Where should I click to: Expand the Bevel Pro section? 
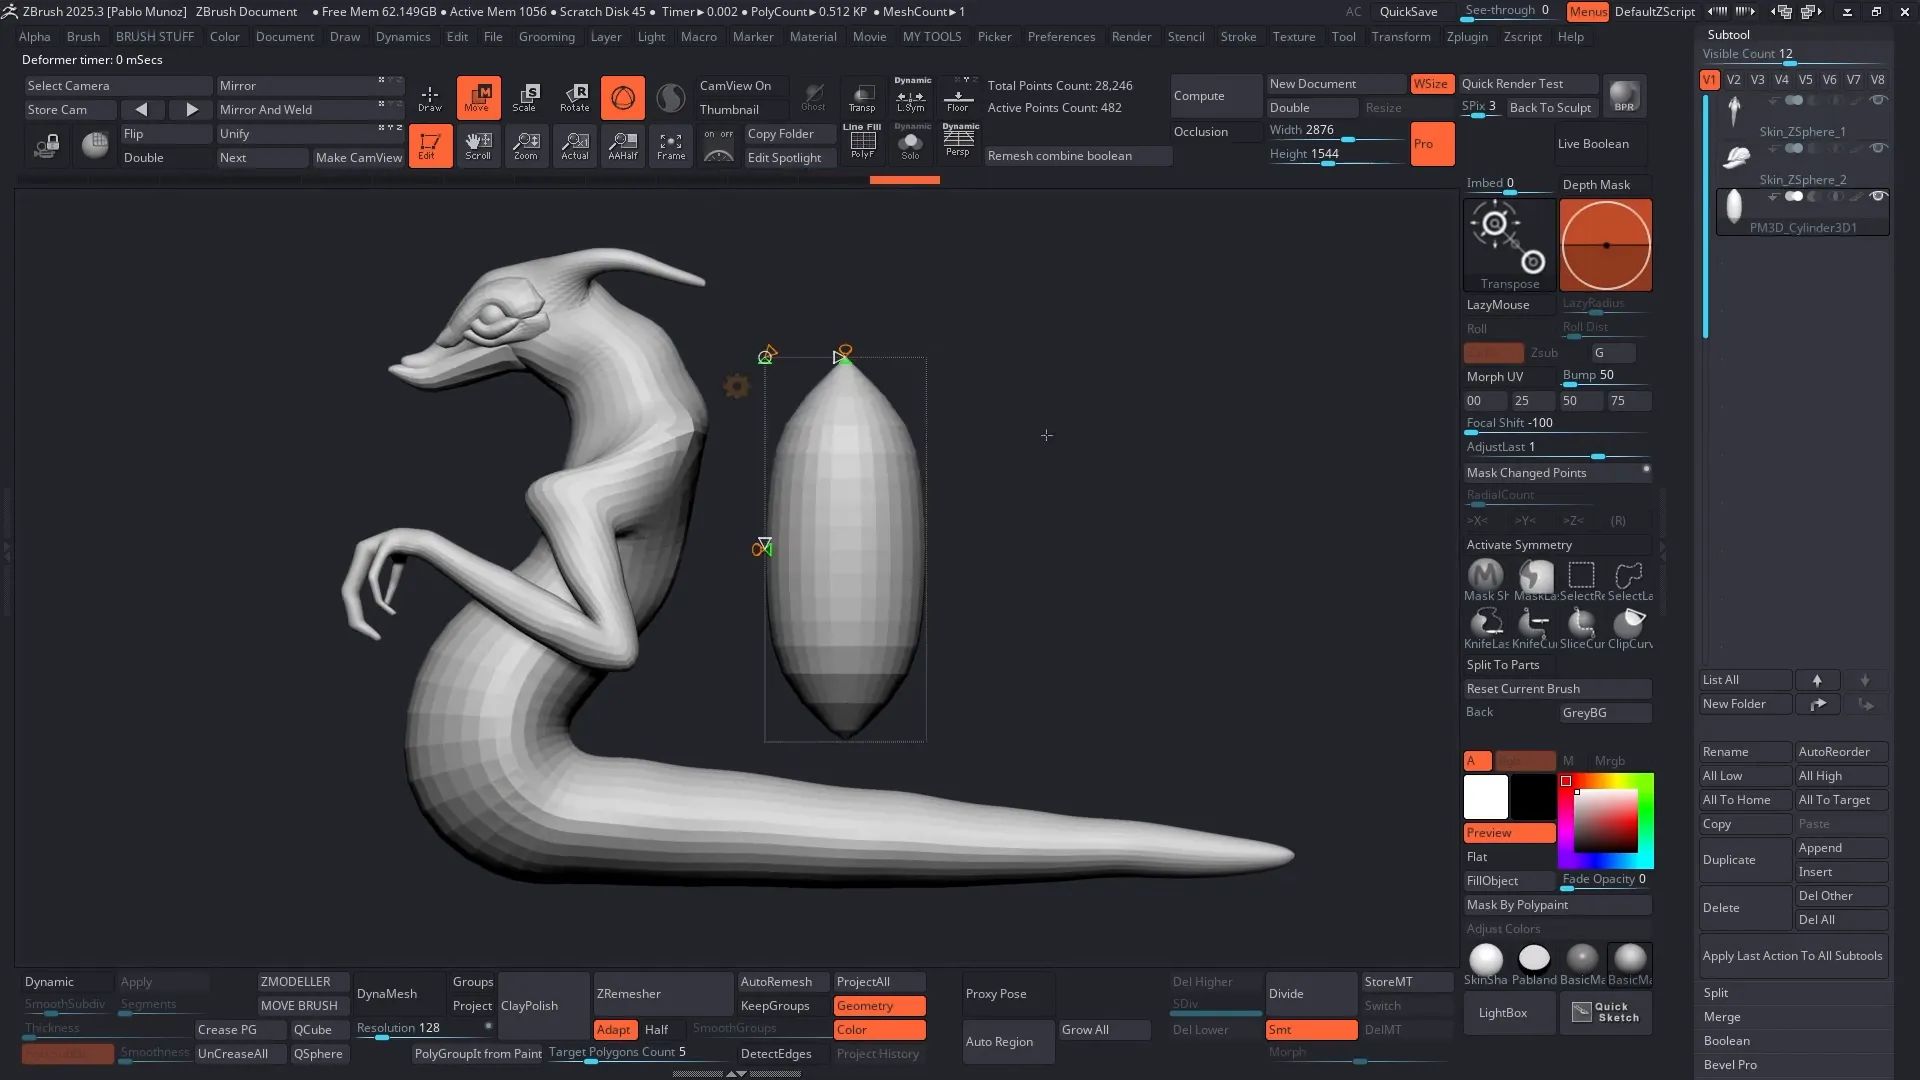[x=1730, y=1065]
